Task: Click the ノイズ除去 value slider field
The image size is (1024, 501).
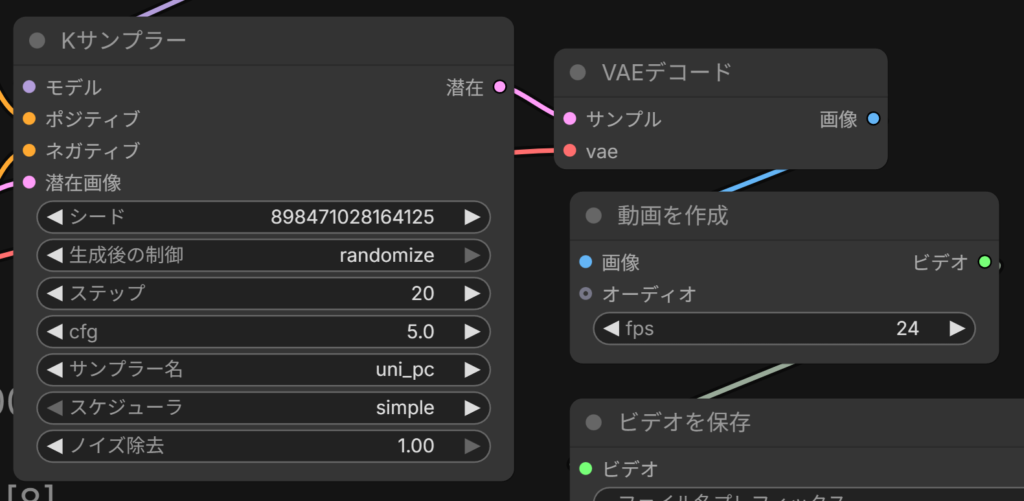Action: [x=263, y=445]
